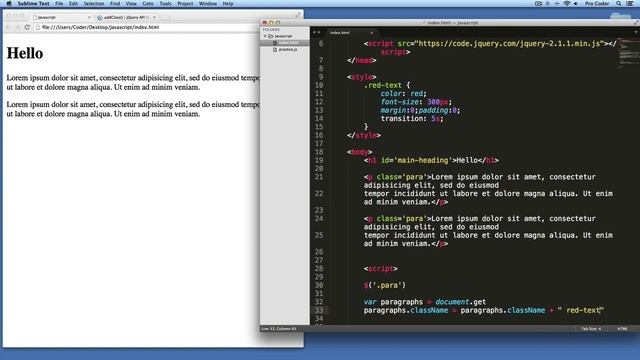This screenshot has width=640, height=360.
Task: Click the first Lorem ipsum paragraph in browser
Action: (133, 82)
